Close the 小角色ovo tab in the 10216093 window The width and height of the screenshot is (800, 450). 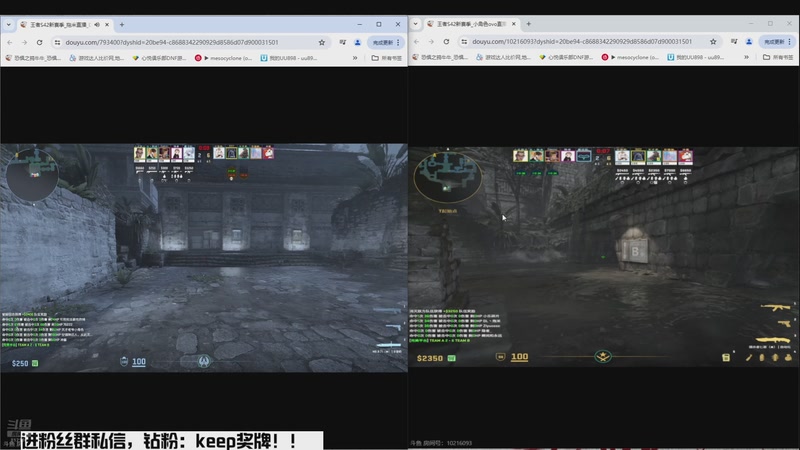point(514,23)
